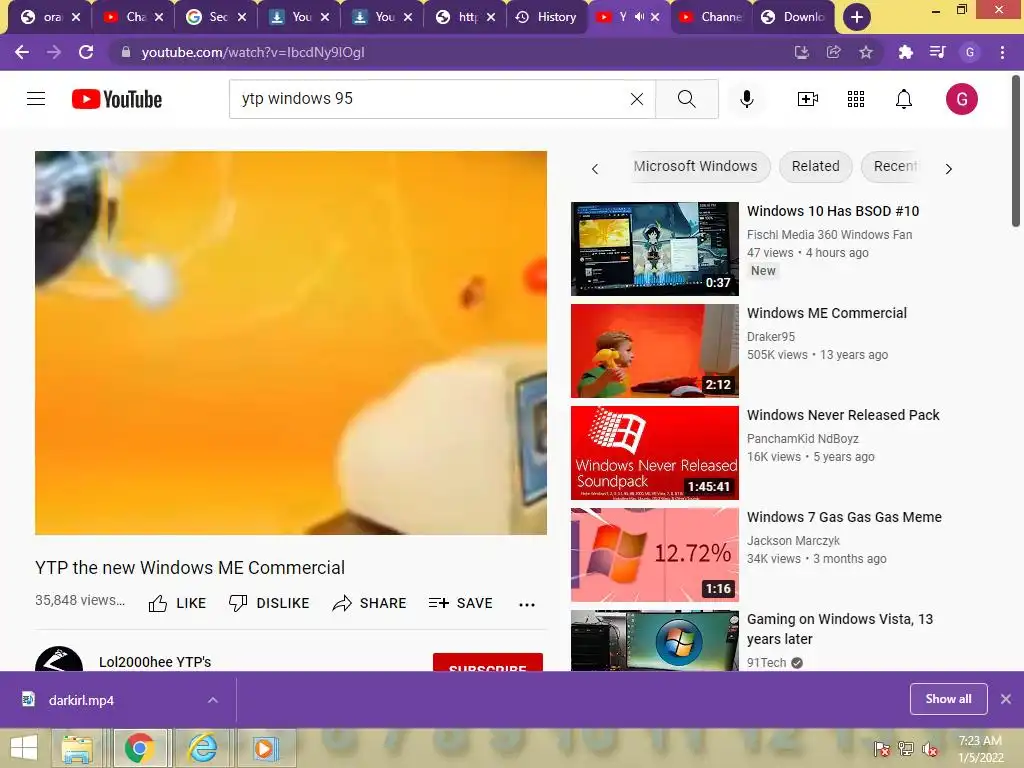Open the account avatar G on YouTube

(962, 99)
